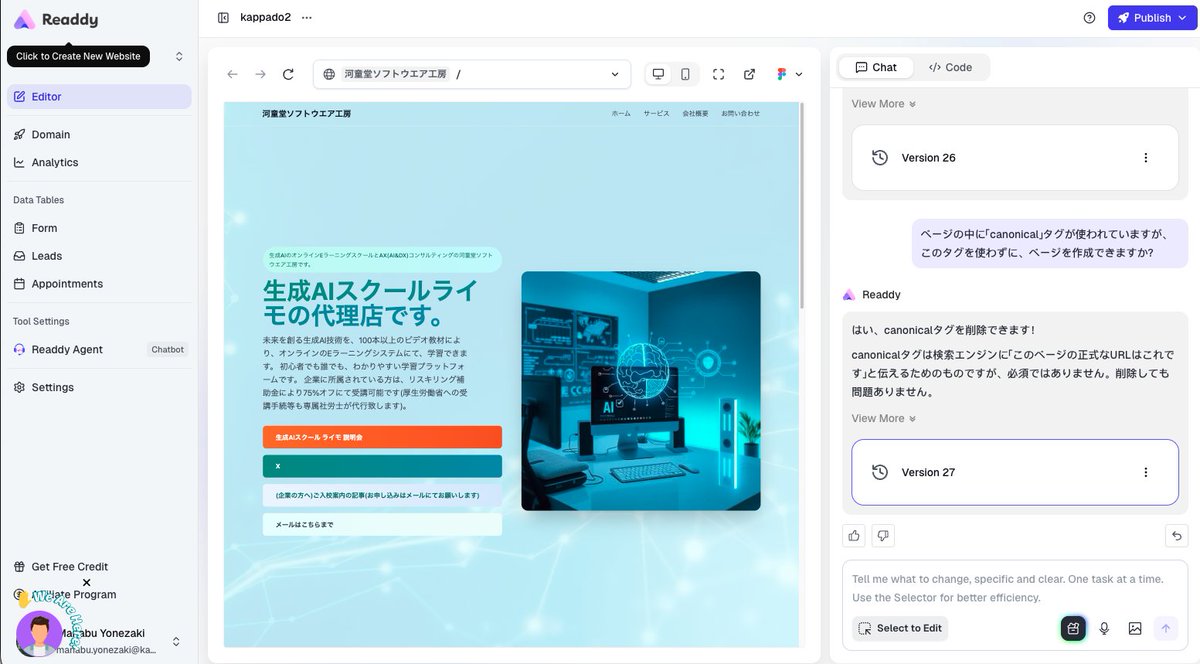Open Get Free Credit link in sidebar
The height and width of the screenshot is (664, 1200).
(70, 566)
